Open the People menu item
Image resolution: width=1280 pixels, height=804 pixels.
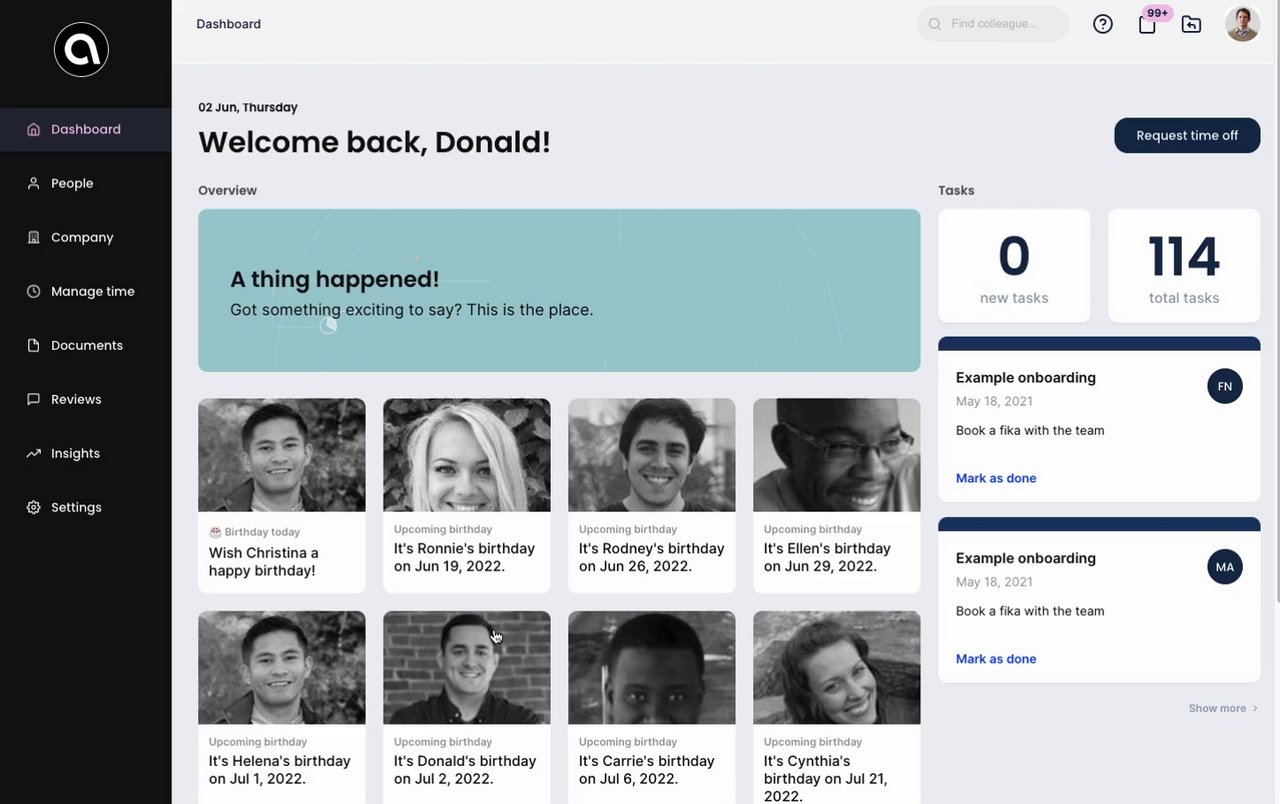72,183
